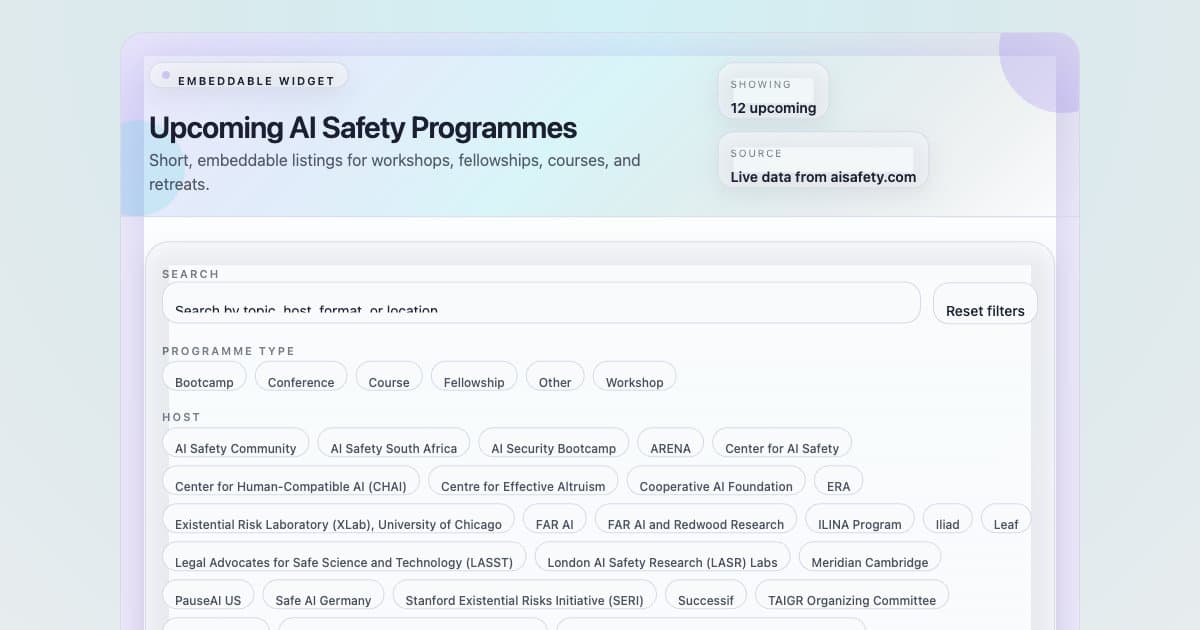Select the Course programme type chip
Viewport: 1200px width, 630px height.
389,377
